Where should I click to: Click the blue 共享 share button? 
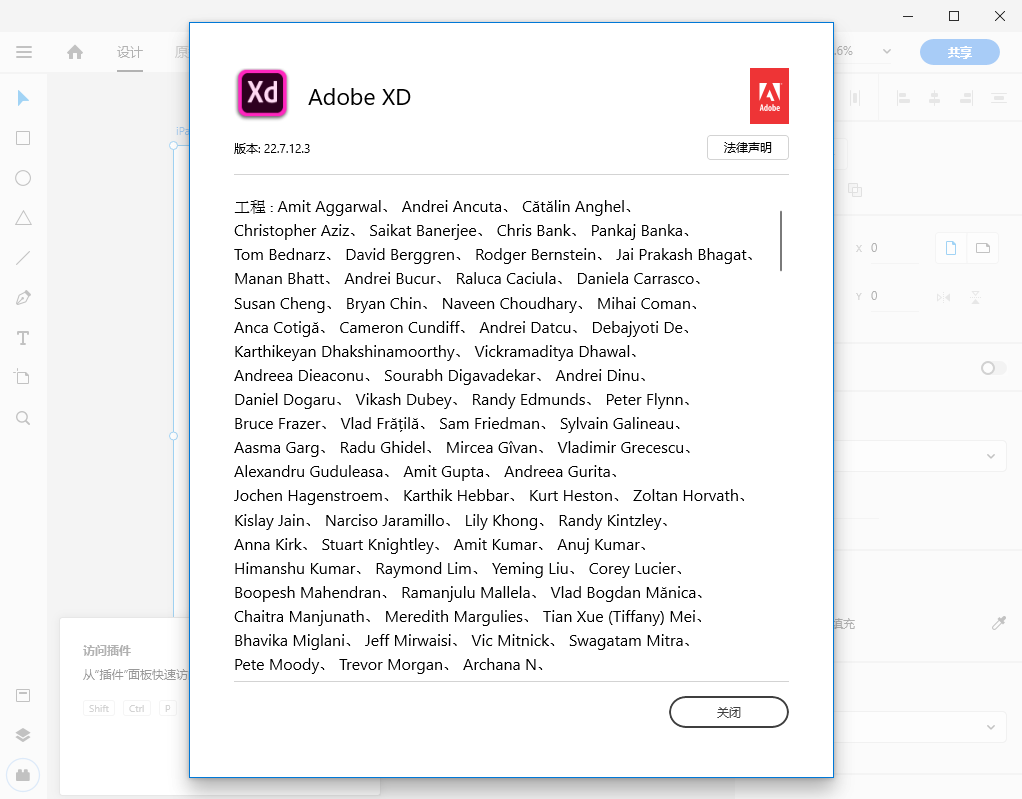[x=959, y=52]
